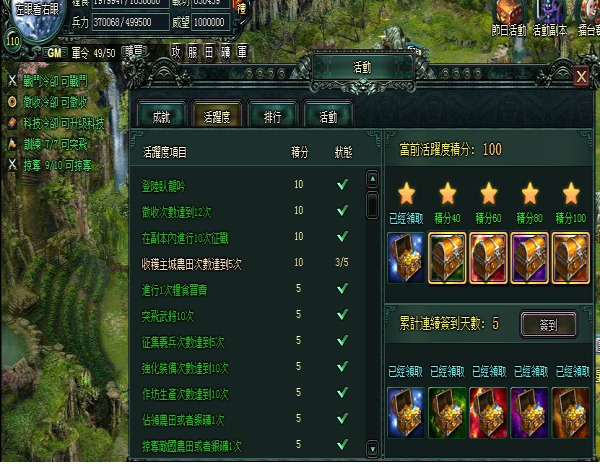This screenshot has width=600, height=473.
Task: Click the activity list scrollbar thumb
Action: [372, 205]
